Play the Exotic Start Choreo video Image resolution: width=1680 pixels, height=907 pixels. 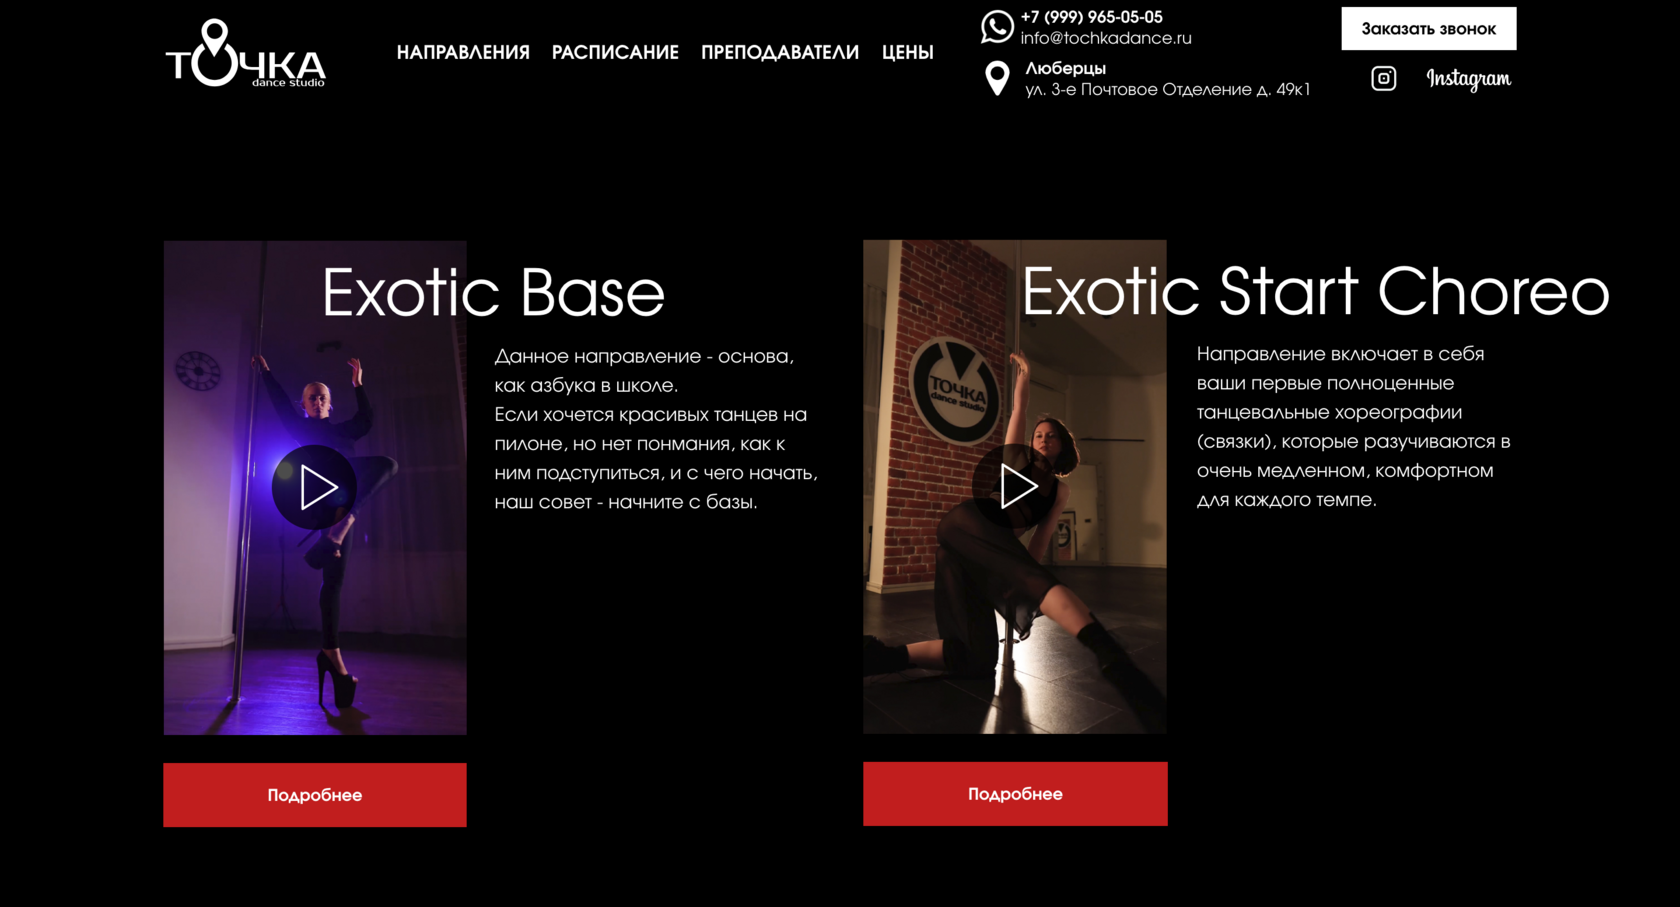[1015, 486]
